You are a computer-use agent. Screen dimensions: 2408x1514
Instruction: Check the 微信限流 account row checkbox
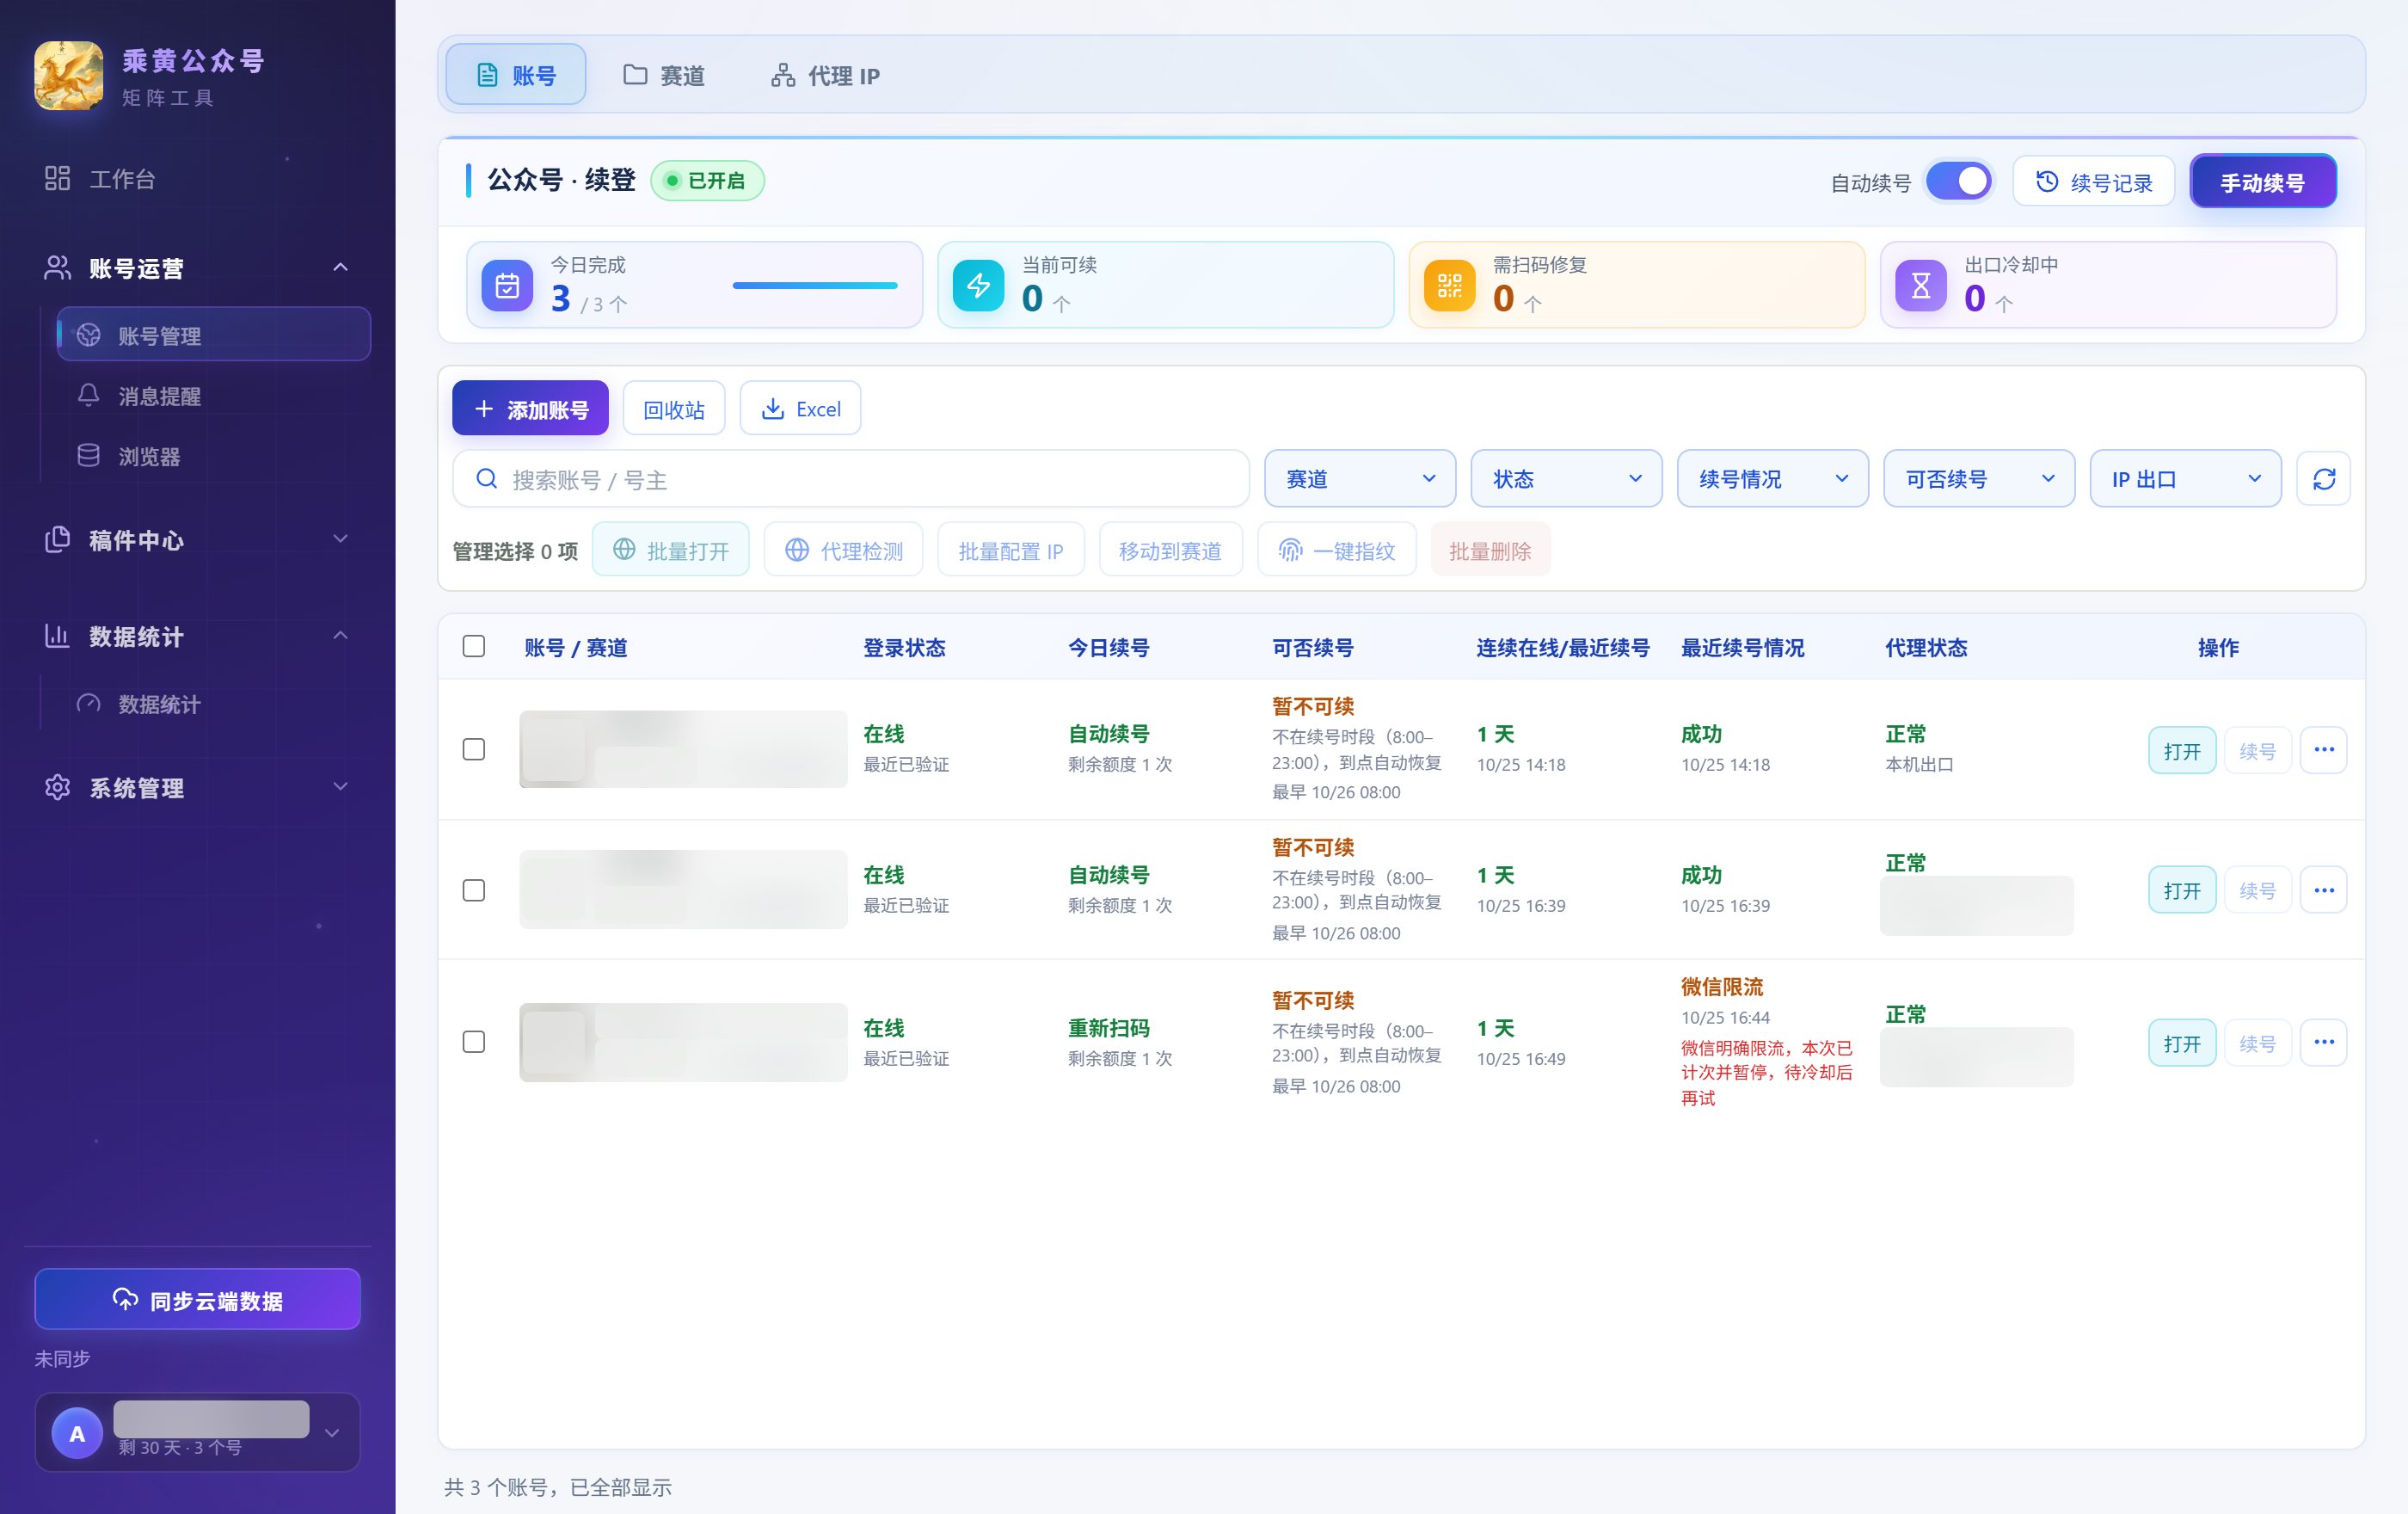(x=474, y=1042)
